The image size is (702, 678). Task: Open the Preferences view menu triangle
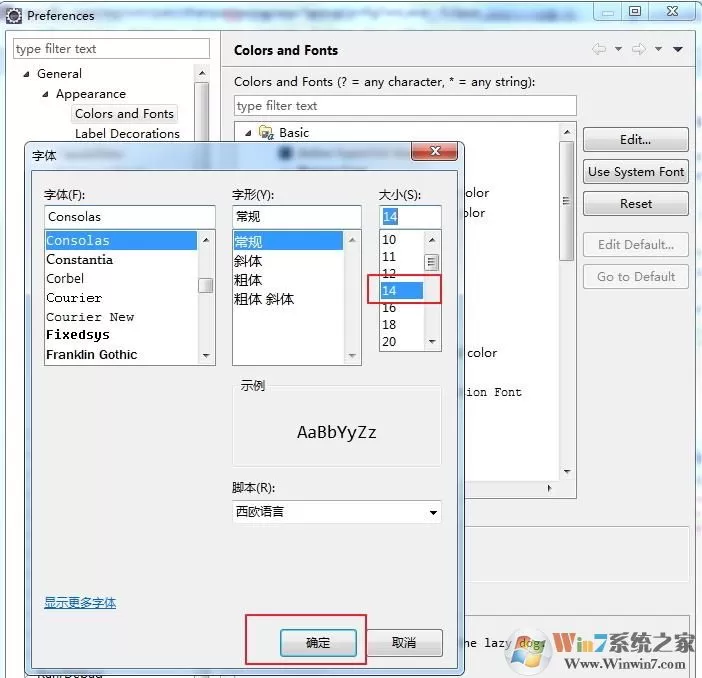[x=678, y=49]
